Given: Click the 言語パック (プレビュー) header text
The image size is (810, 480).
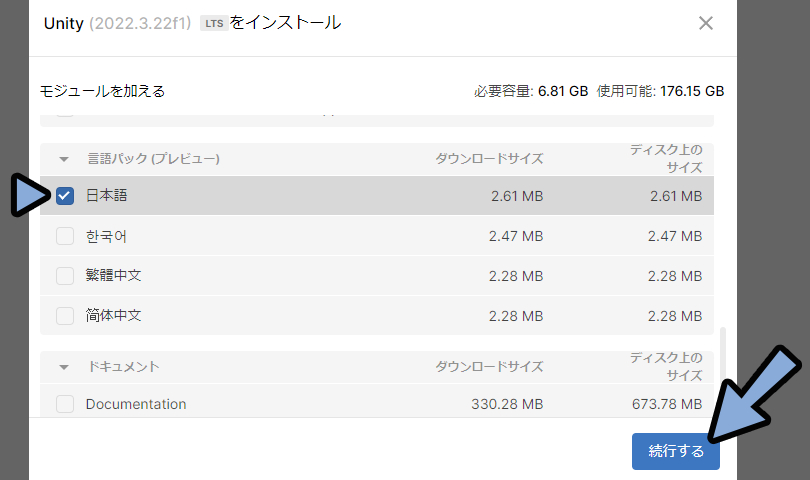Looking at the screenshot, I should click(x=153, y=159).
